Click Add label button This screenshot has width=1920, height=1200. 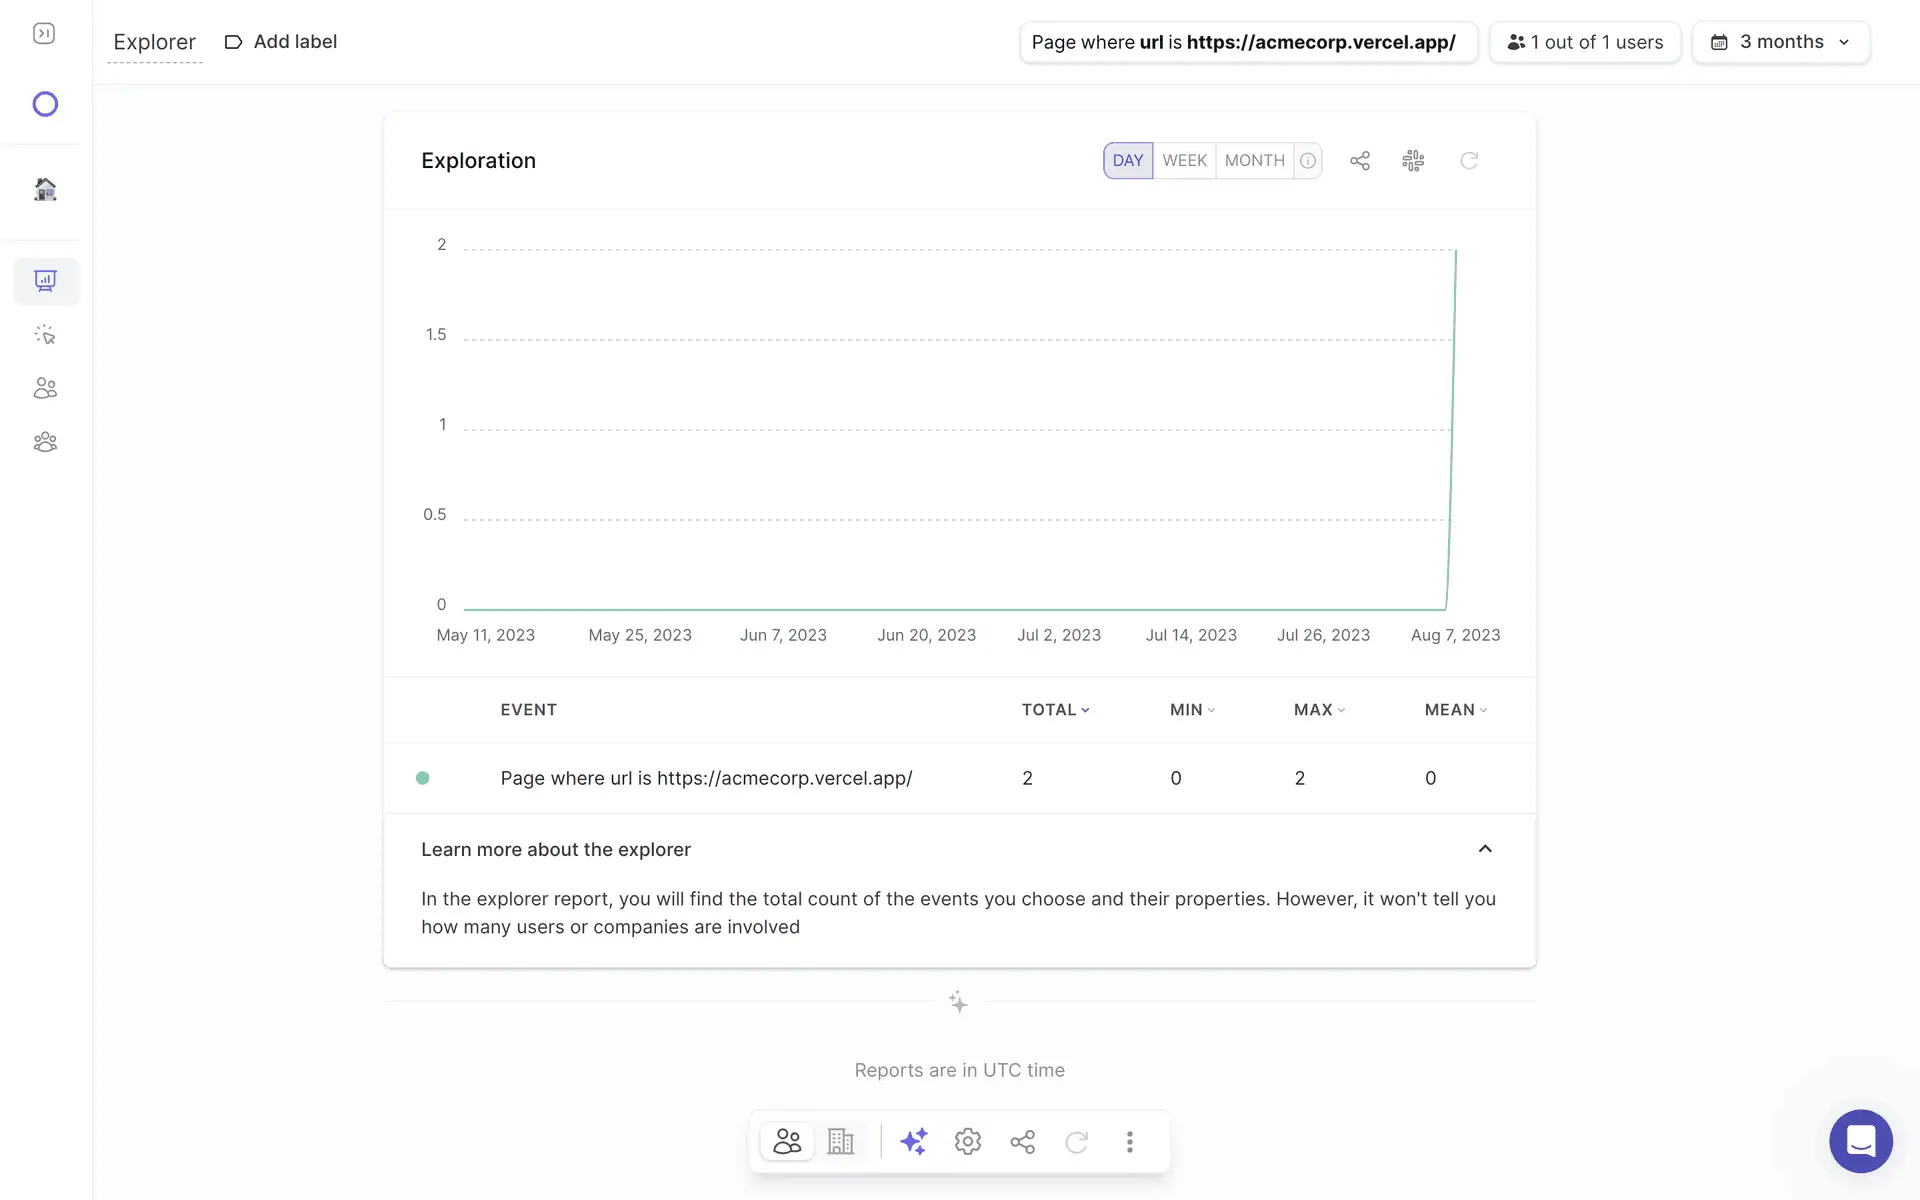(281, 42)
